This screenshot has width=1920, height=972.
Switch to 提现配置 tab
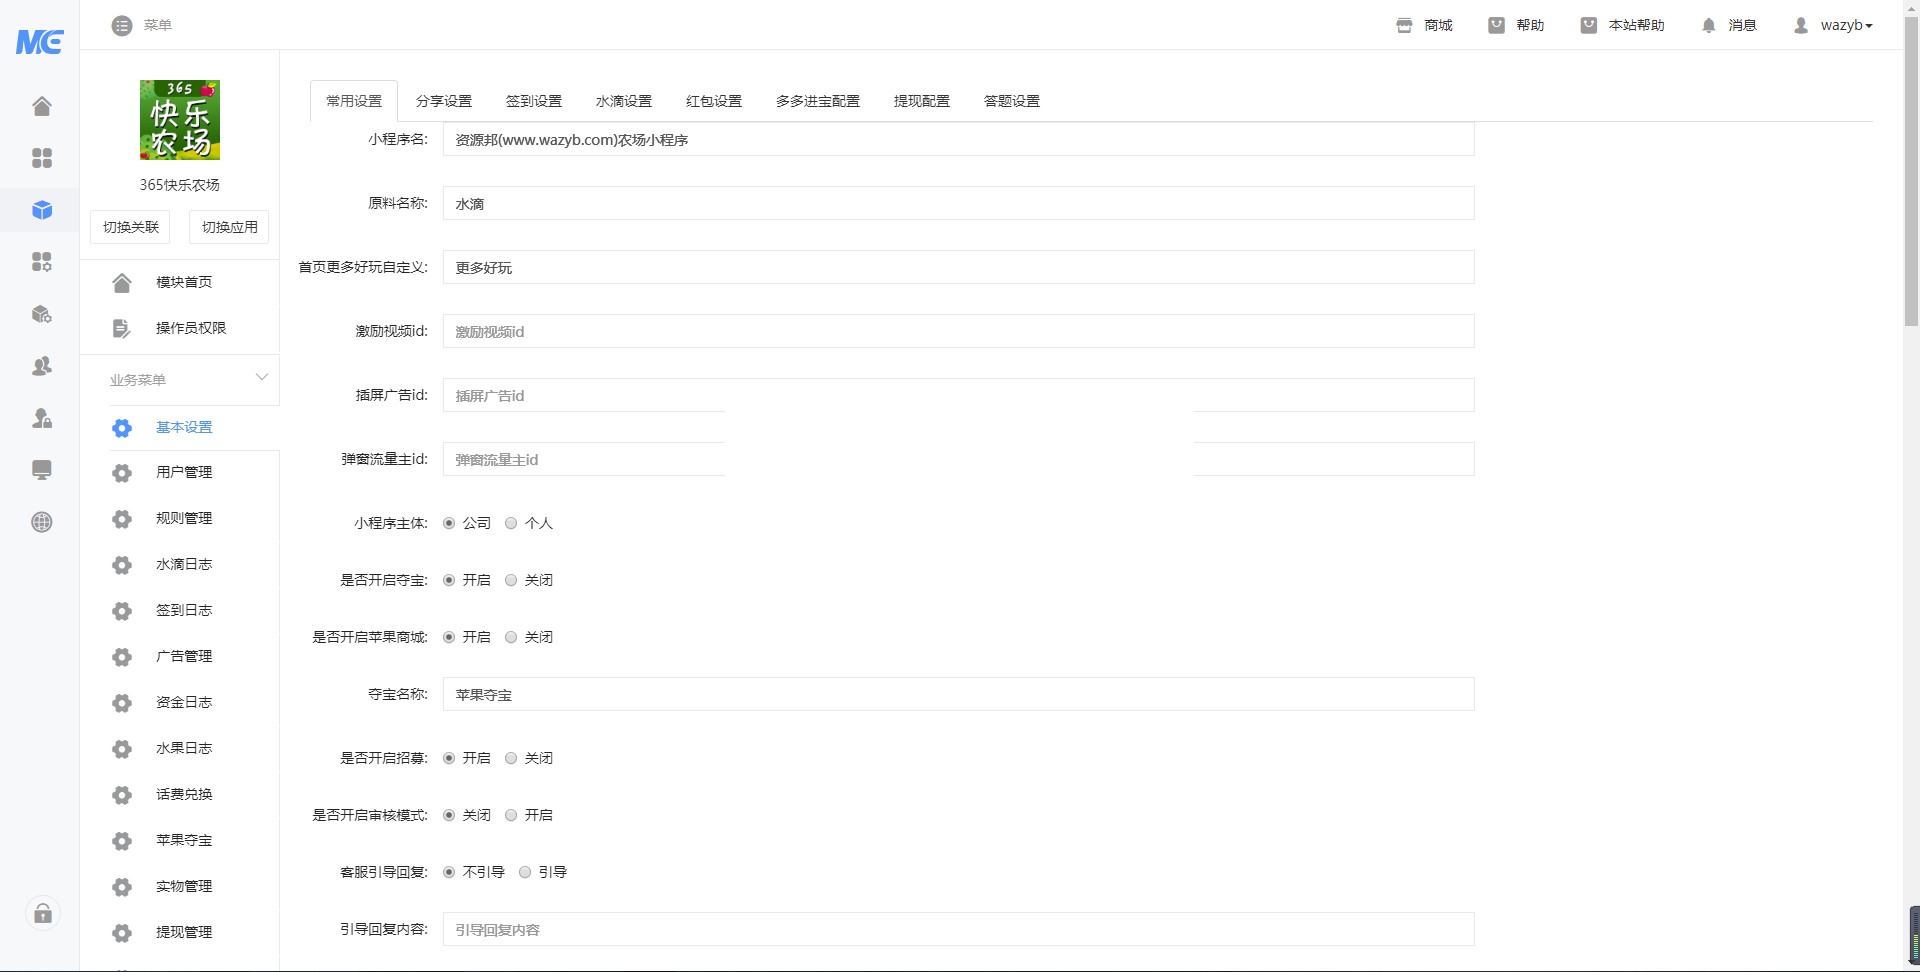tap(922, 101)
